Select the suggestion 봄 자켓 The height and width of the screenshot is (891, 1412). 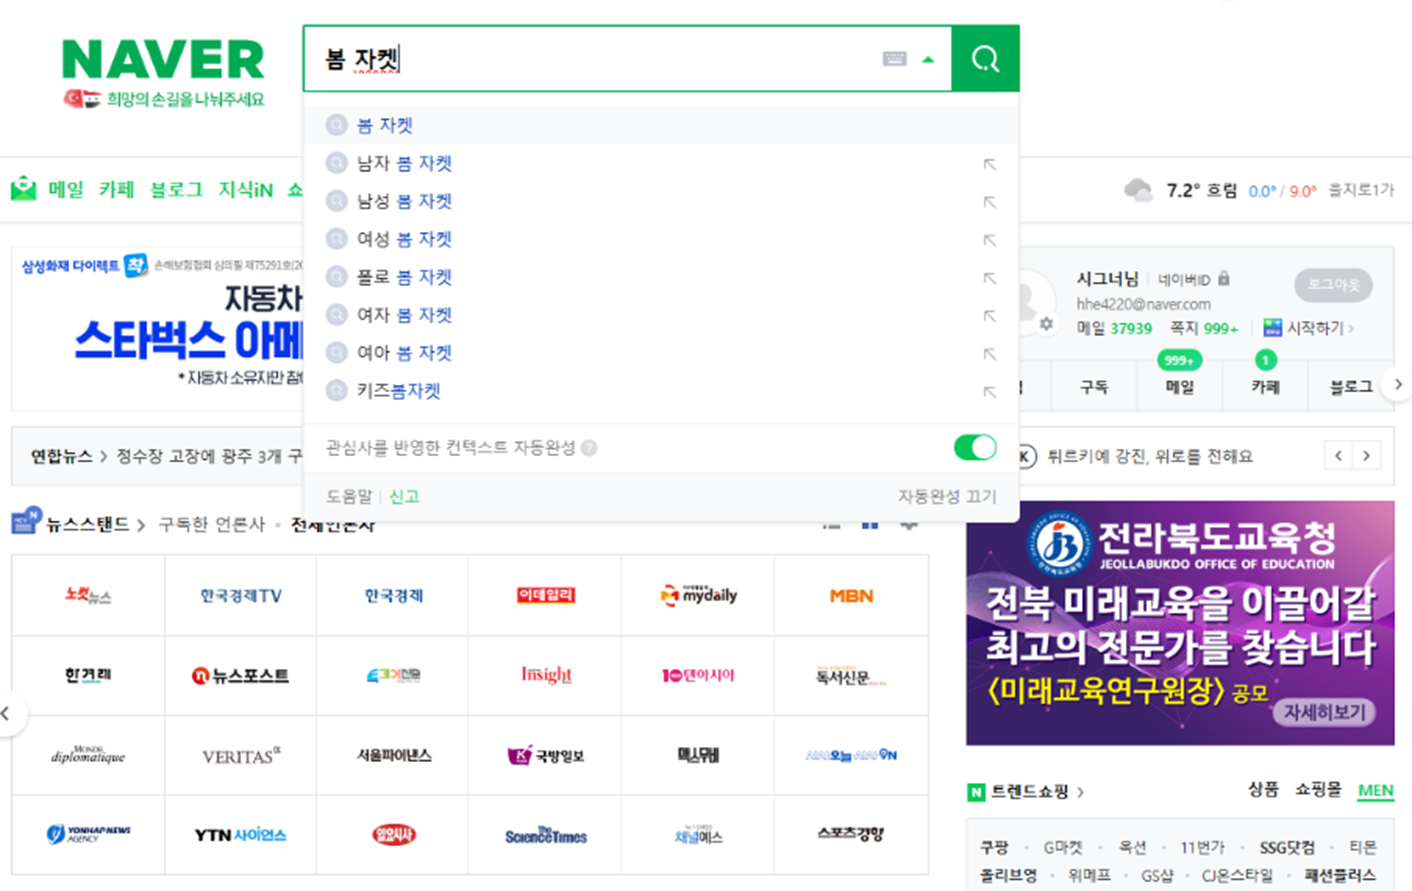pos(660,125)
